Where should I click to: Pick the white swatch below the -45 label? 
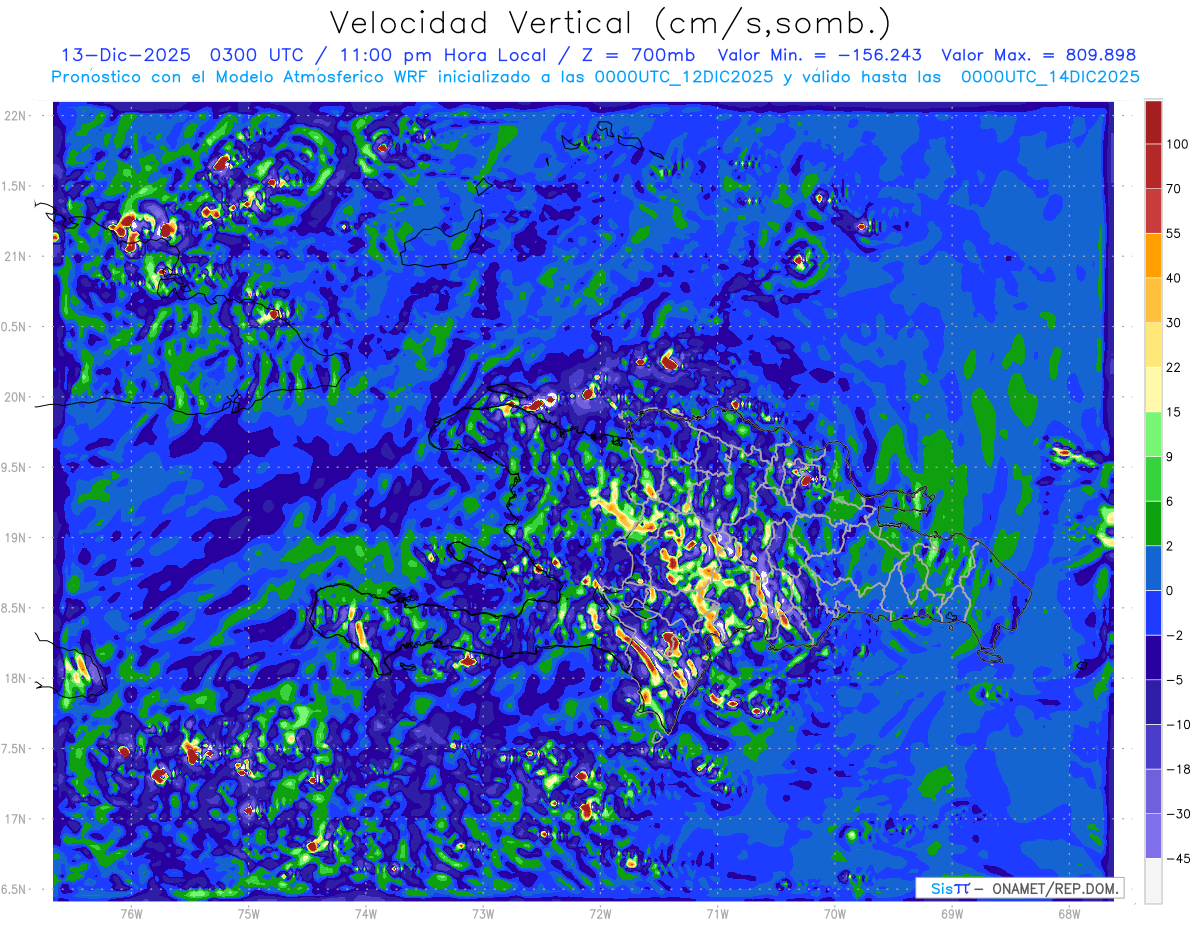click(x=1153, y=880)
